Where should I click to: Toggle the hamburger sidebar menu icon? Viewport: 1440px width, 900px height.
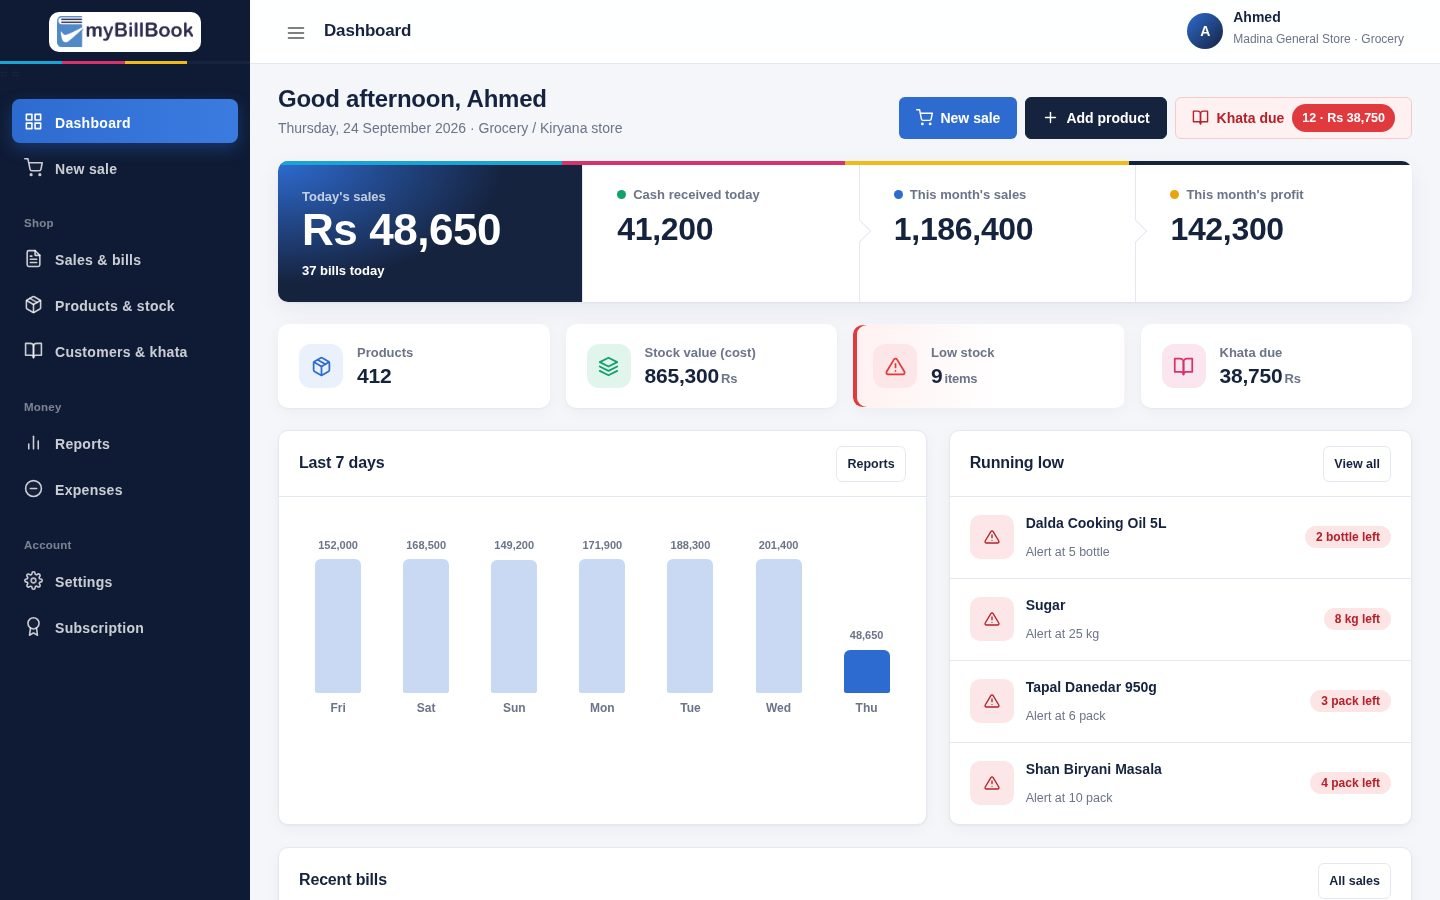[x=296, y=33]
